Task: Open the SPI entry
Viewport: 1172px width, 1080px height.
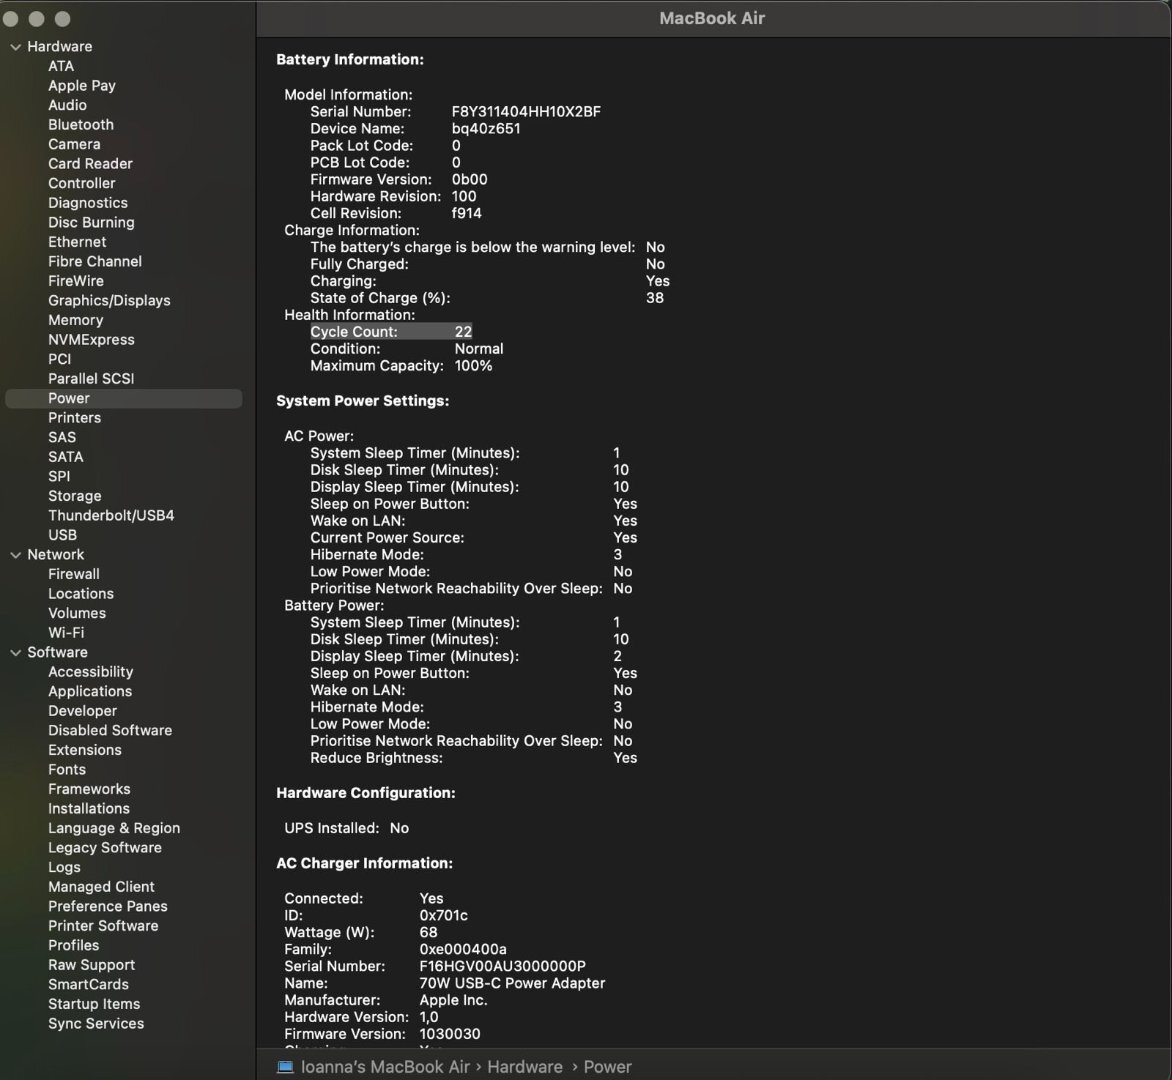Action: [x=59, y=476]
